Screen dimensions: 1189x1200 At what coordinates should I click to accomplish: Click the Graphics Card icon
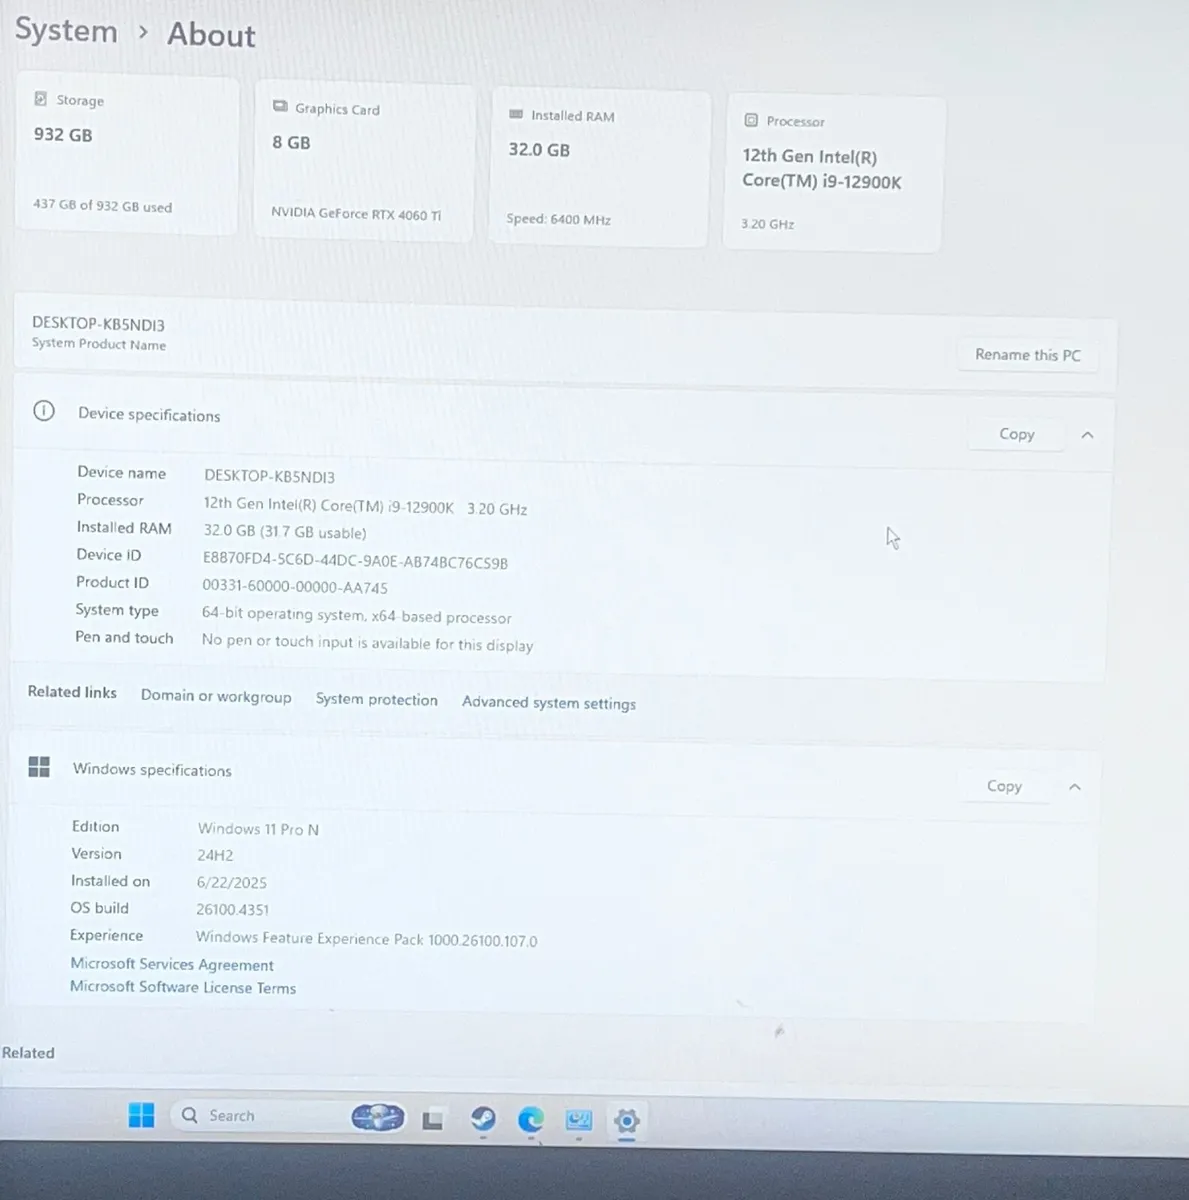(x=280, y=107)
